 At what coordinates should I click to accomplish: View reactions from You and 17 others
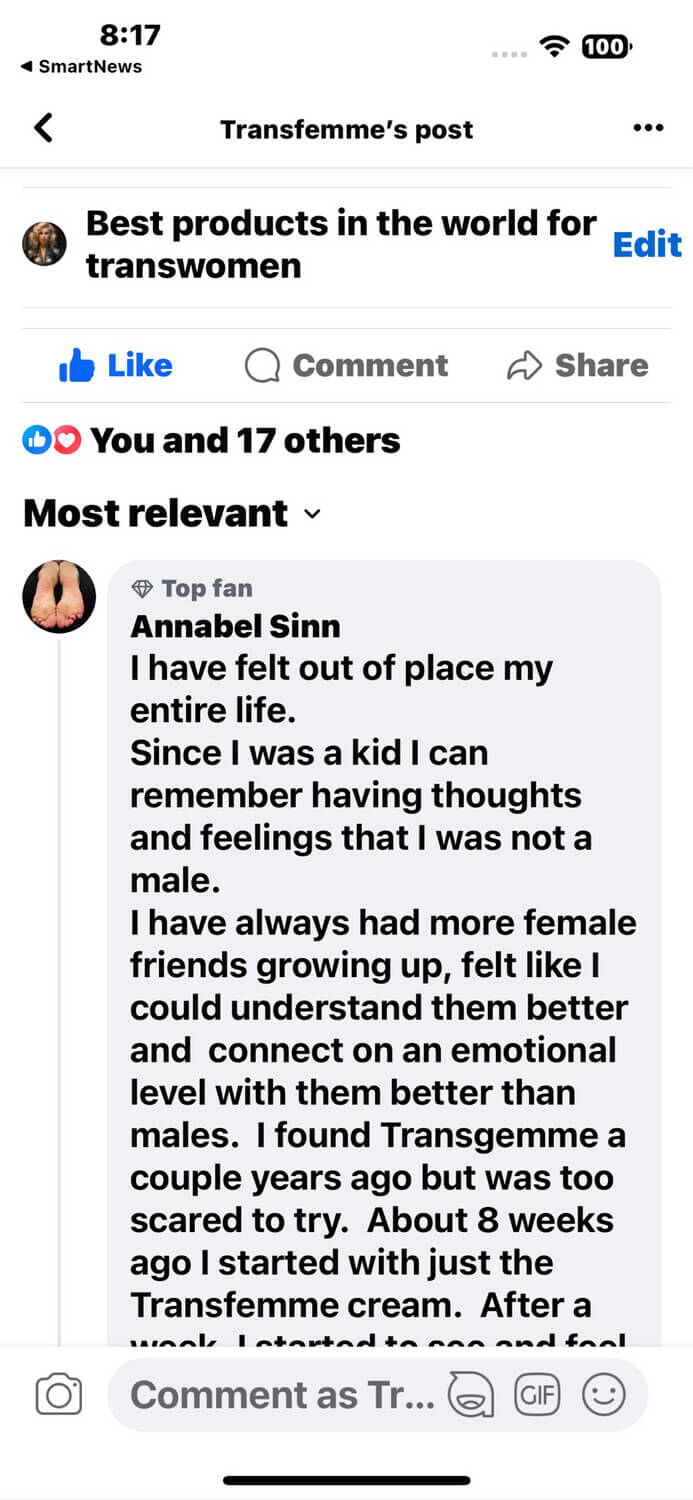pos(245,440)
